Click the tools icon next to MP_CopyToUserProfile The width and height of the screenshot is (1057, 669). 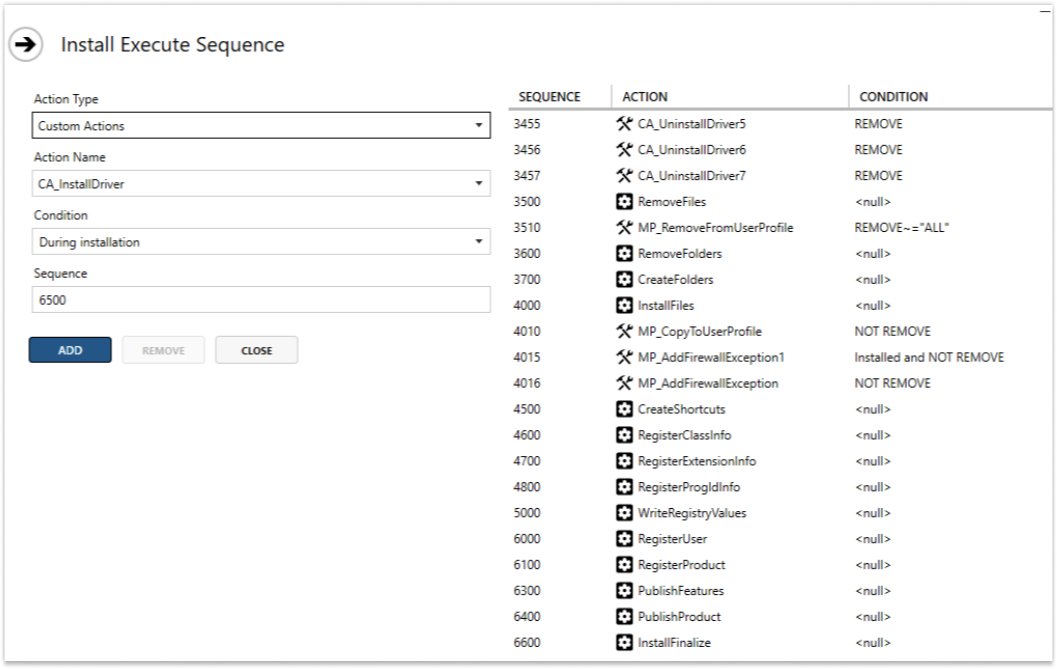(624, 331)
